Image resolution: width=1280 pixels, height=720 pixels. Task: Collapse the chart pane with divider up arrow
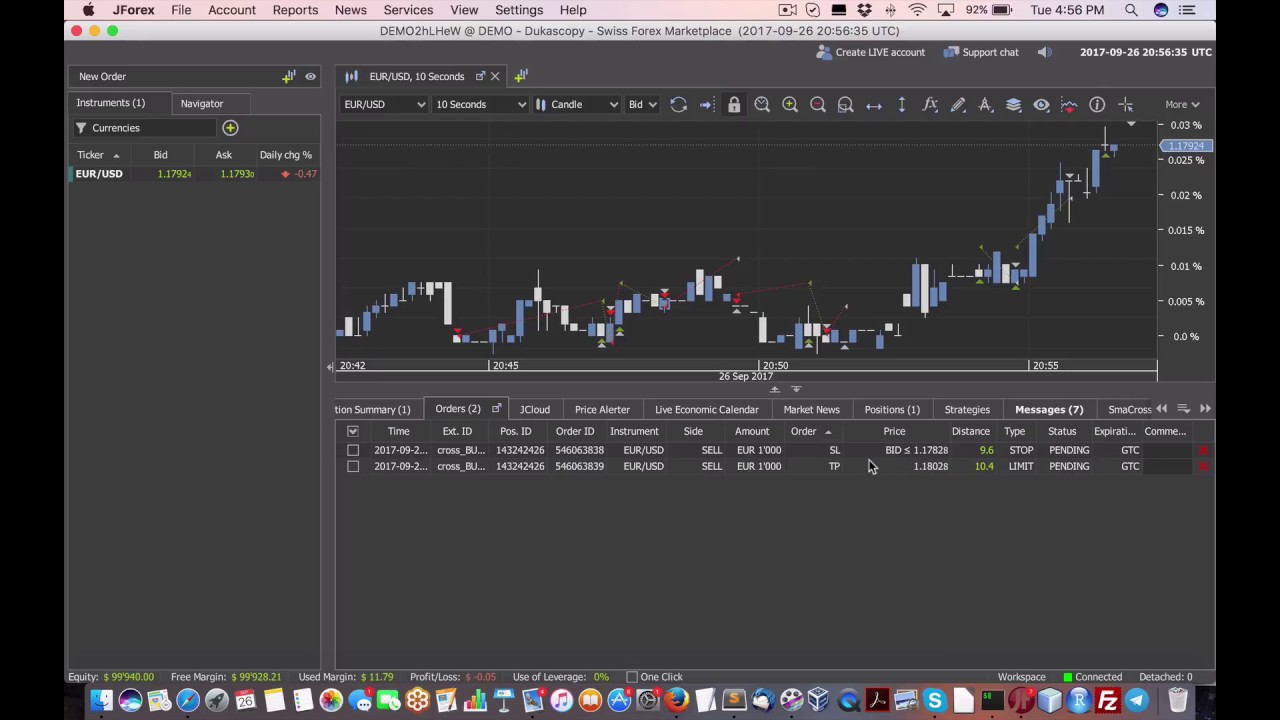point(774,389)
